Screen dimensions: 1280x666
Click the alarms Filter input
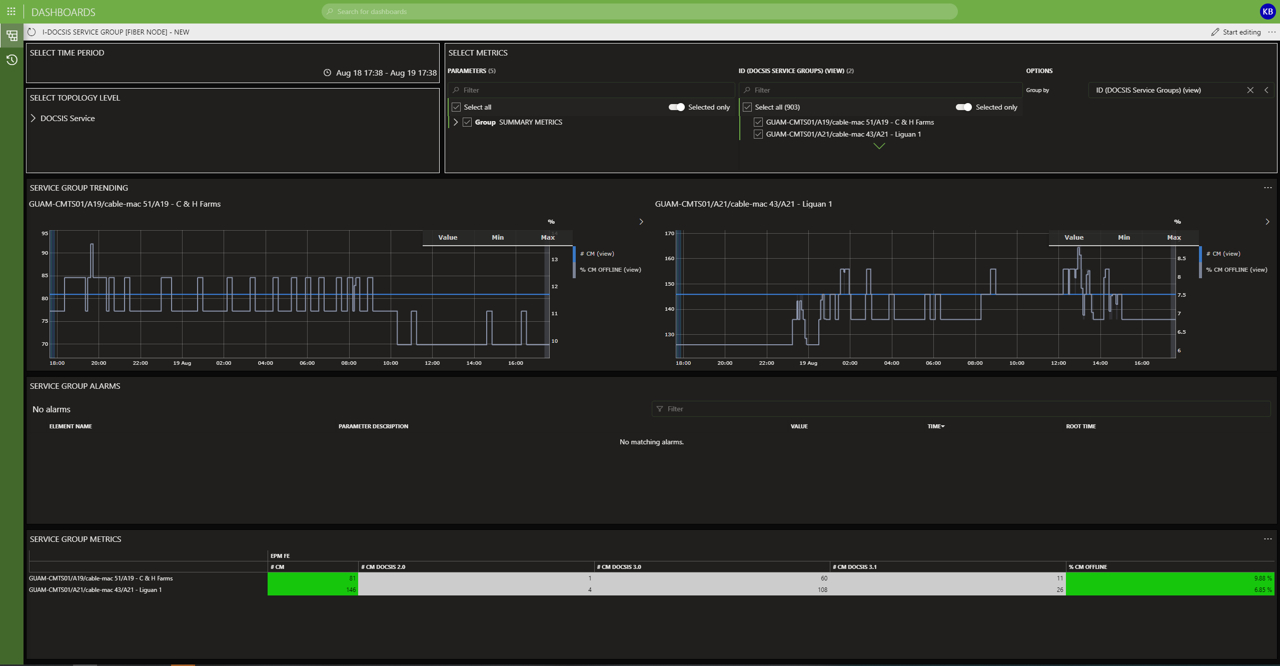point(961,409)
